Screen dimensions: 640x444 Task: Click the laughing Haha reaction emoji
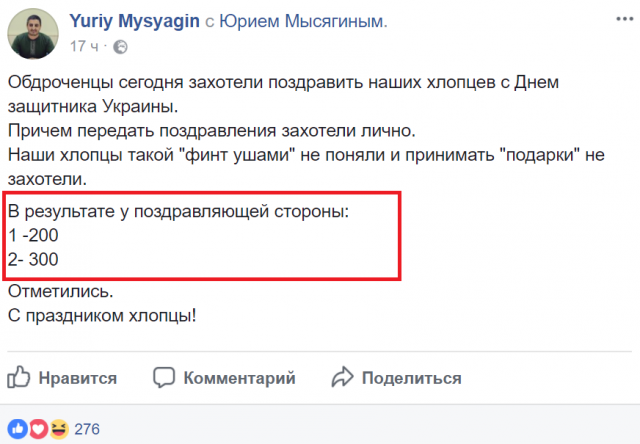(57, 429)
